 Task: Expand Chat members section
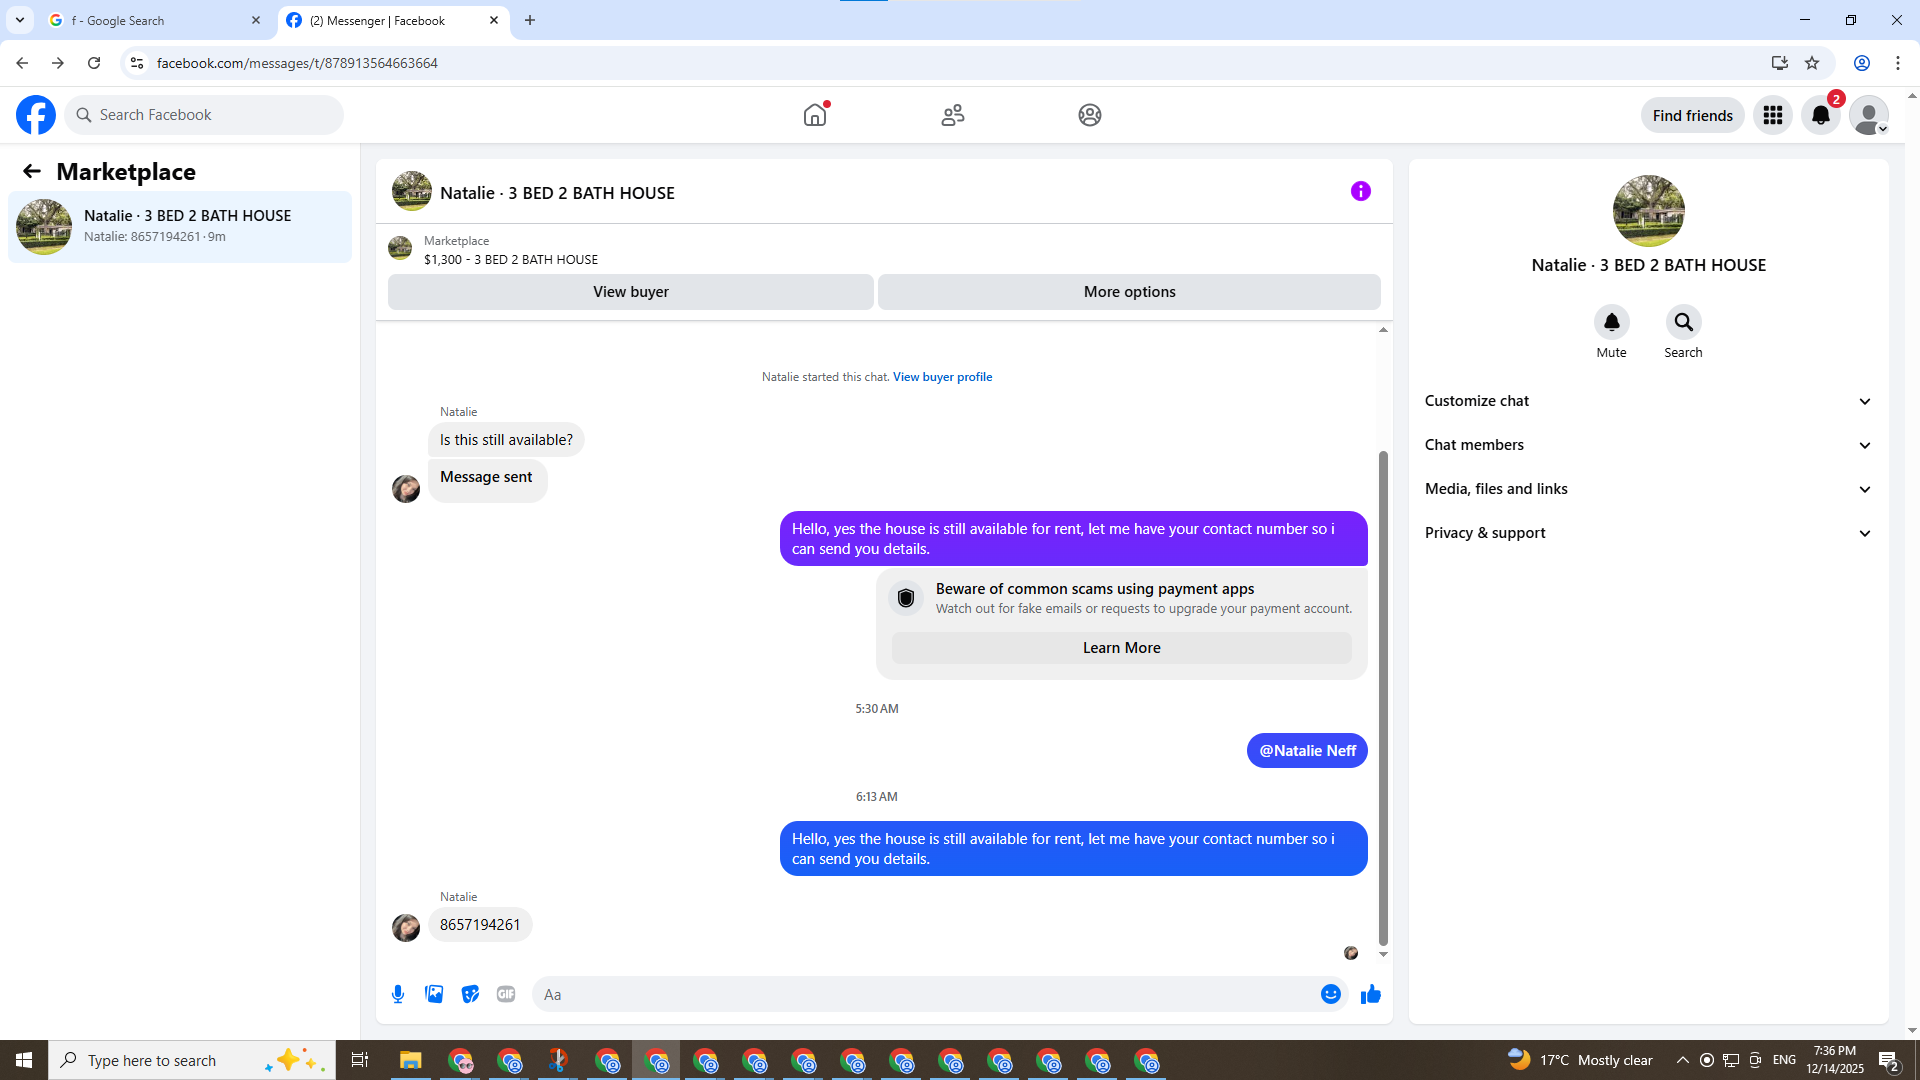(1648, 445)
